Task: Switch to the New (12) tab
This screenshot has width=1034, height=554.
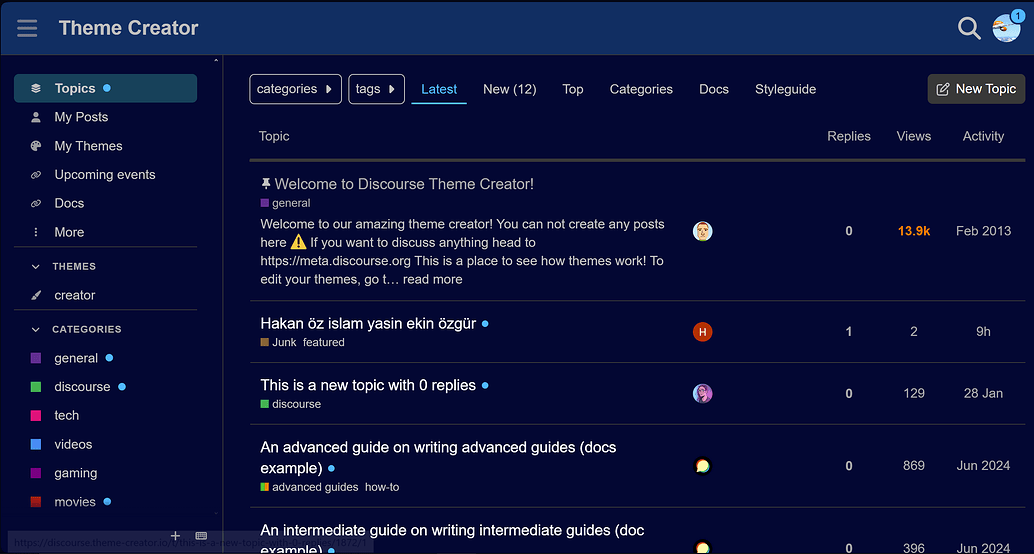Action: click(x=509, y=89)
